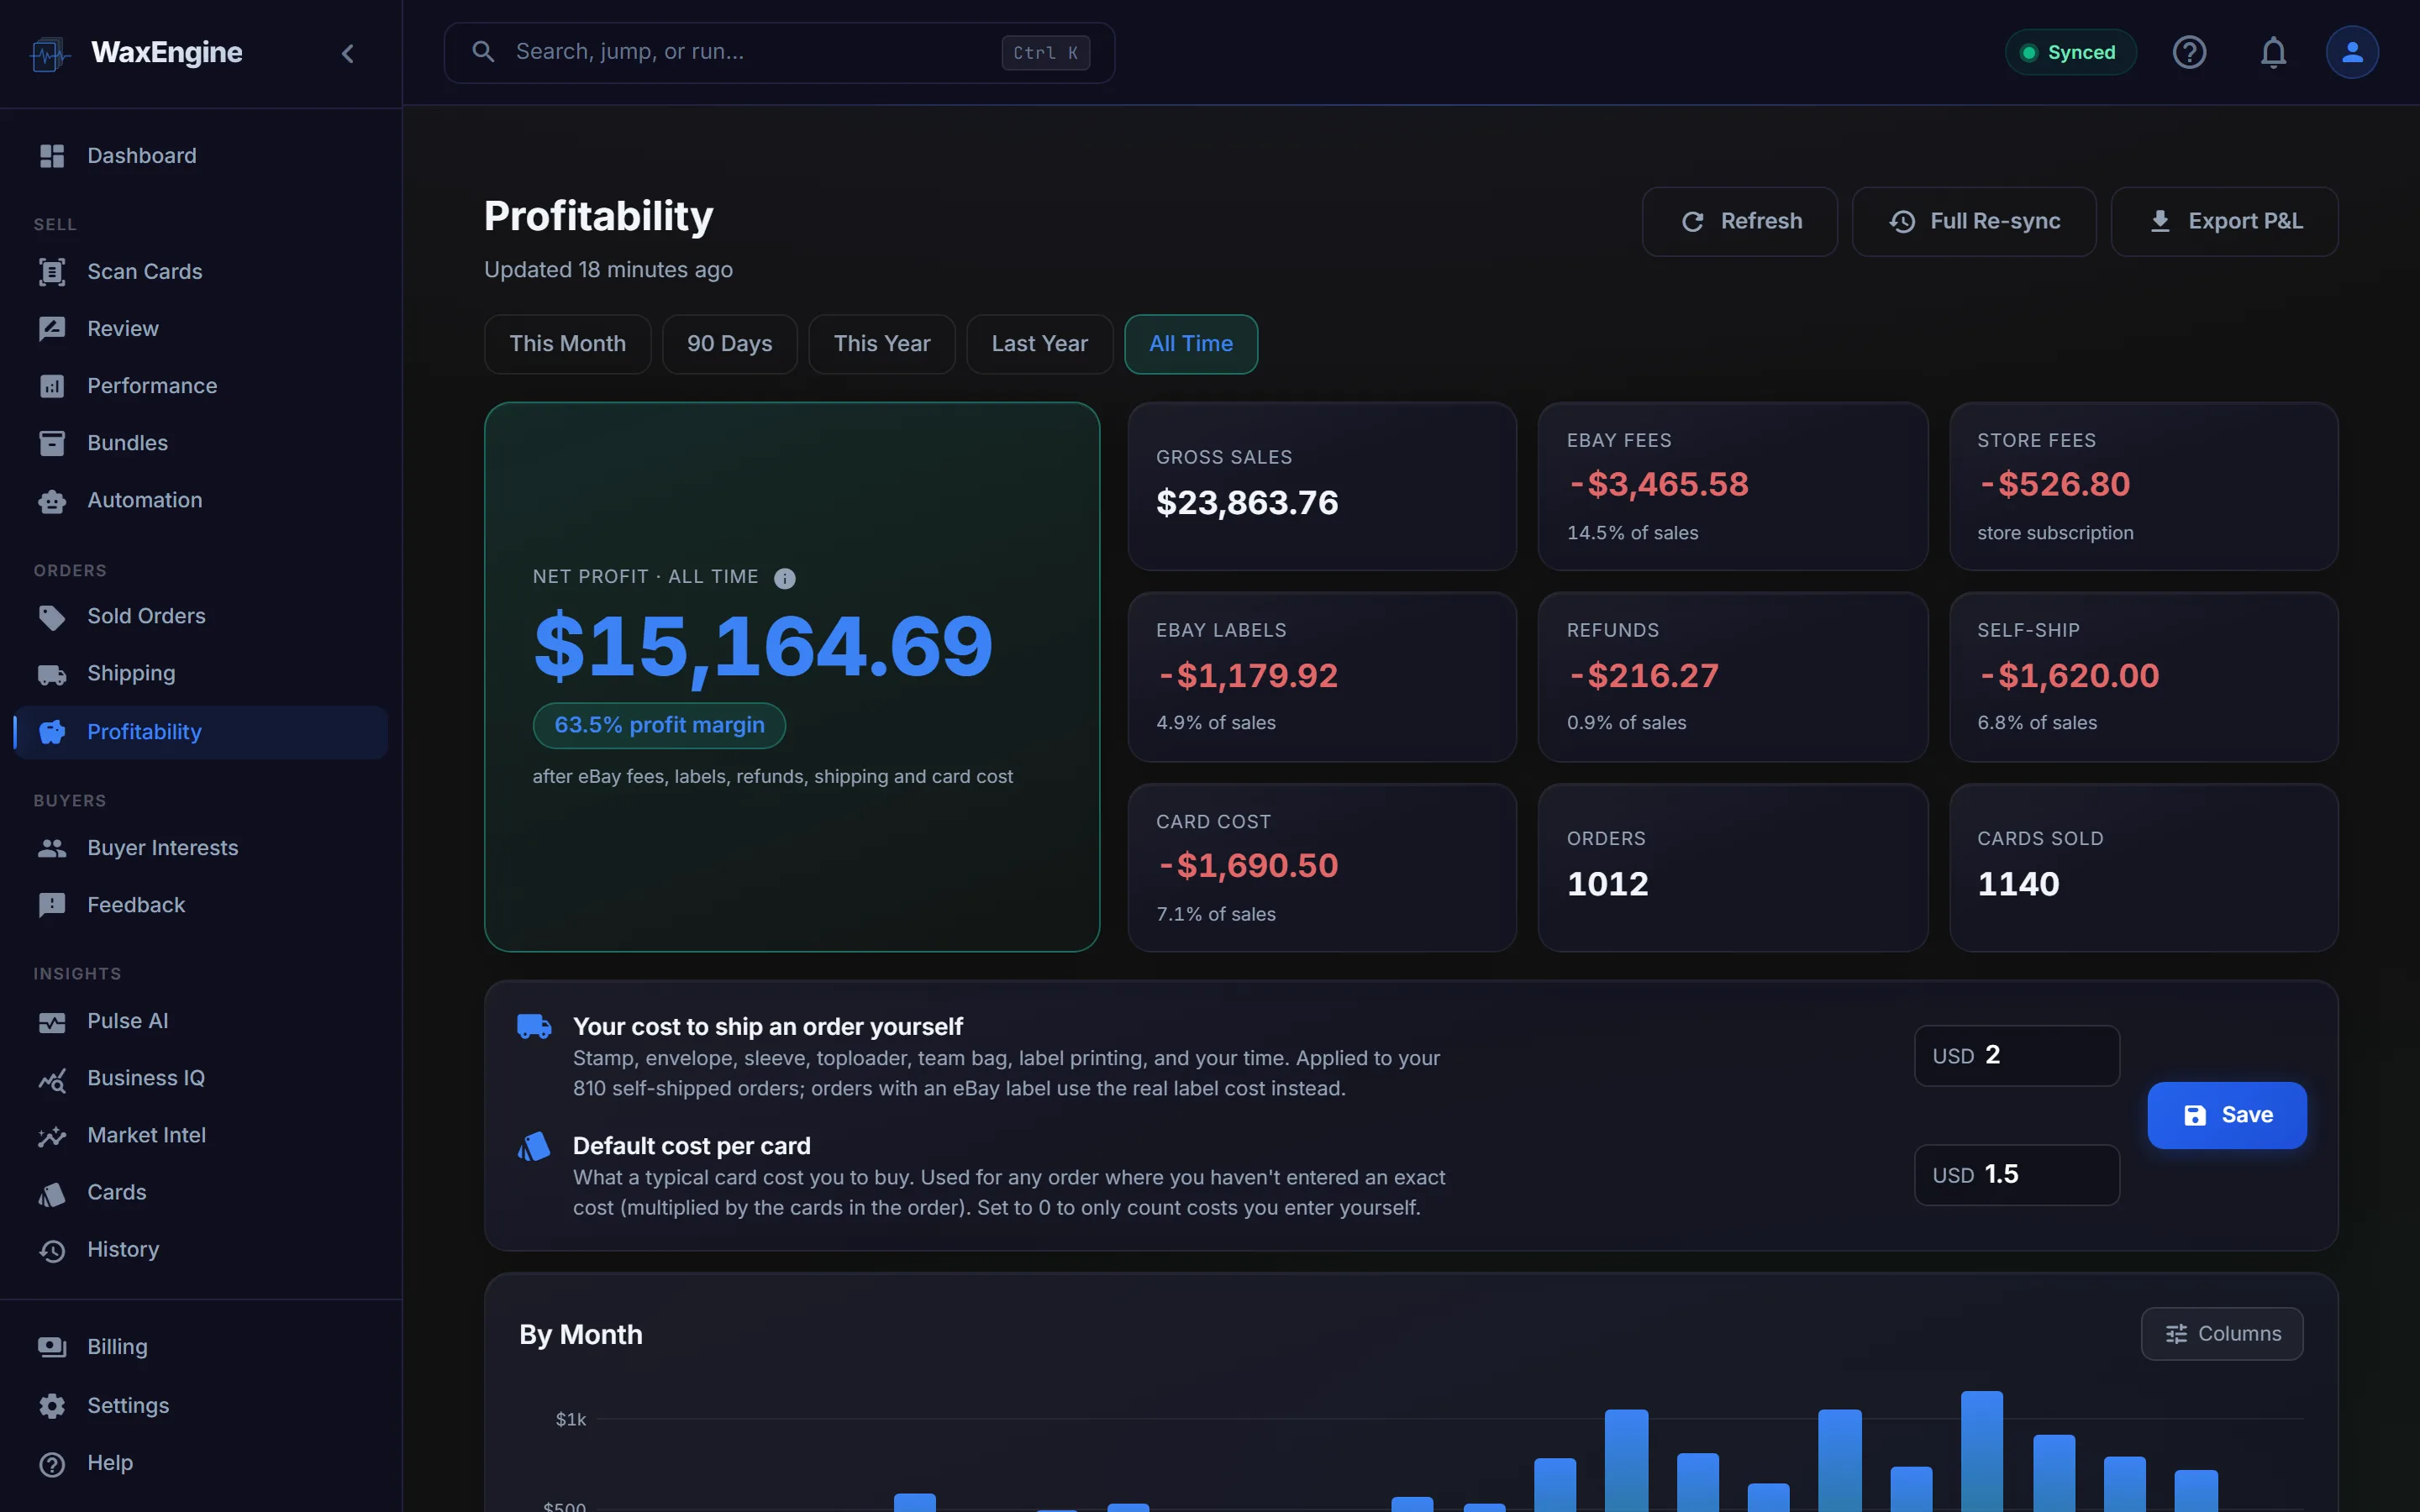Select the Last Year range tab
2420x1512 pixels.
[x=1039, y=344]
